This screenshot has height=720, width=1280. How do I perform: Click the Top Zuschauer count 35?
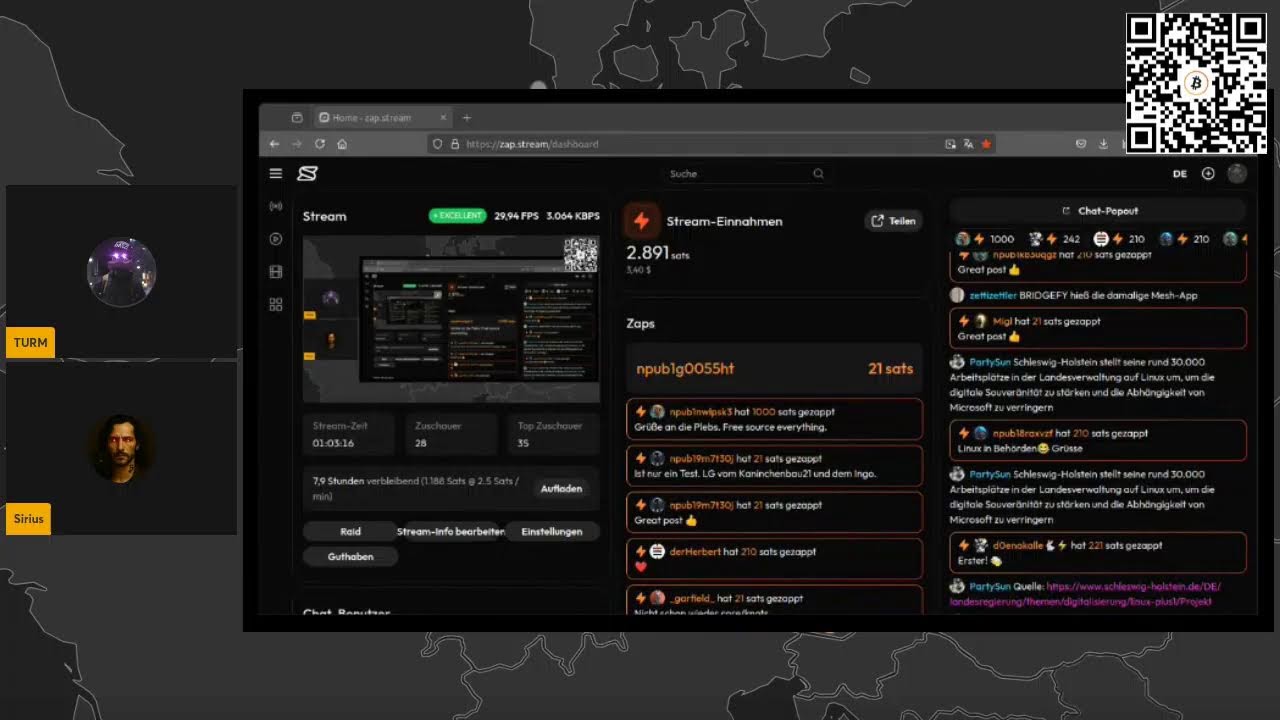point(523,443)
